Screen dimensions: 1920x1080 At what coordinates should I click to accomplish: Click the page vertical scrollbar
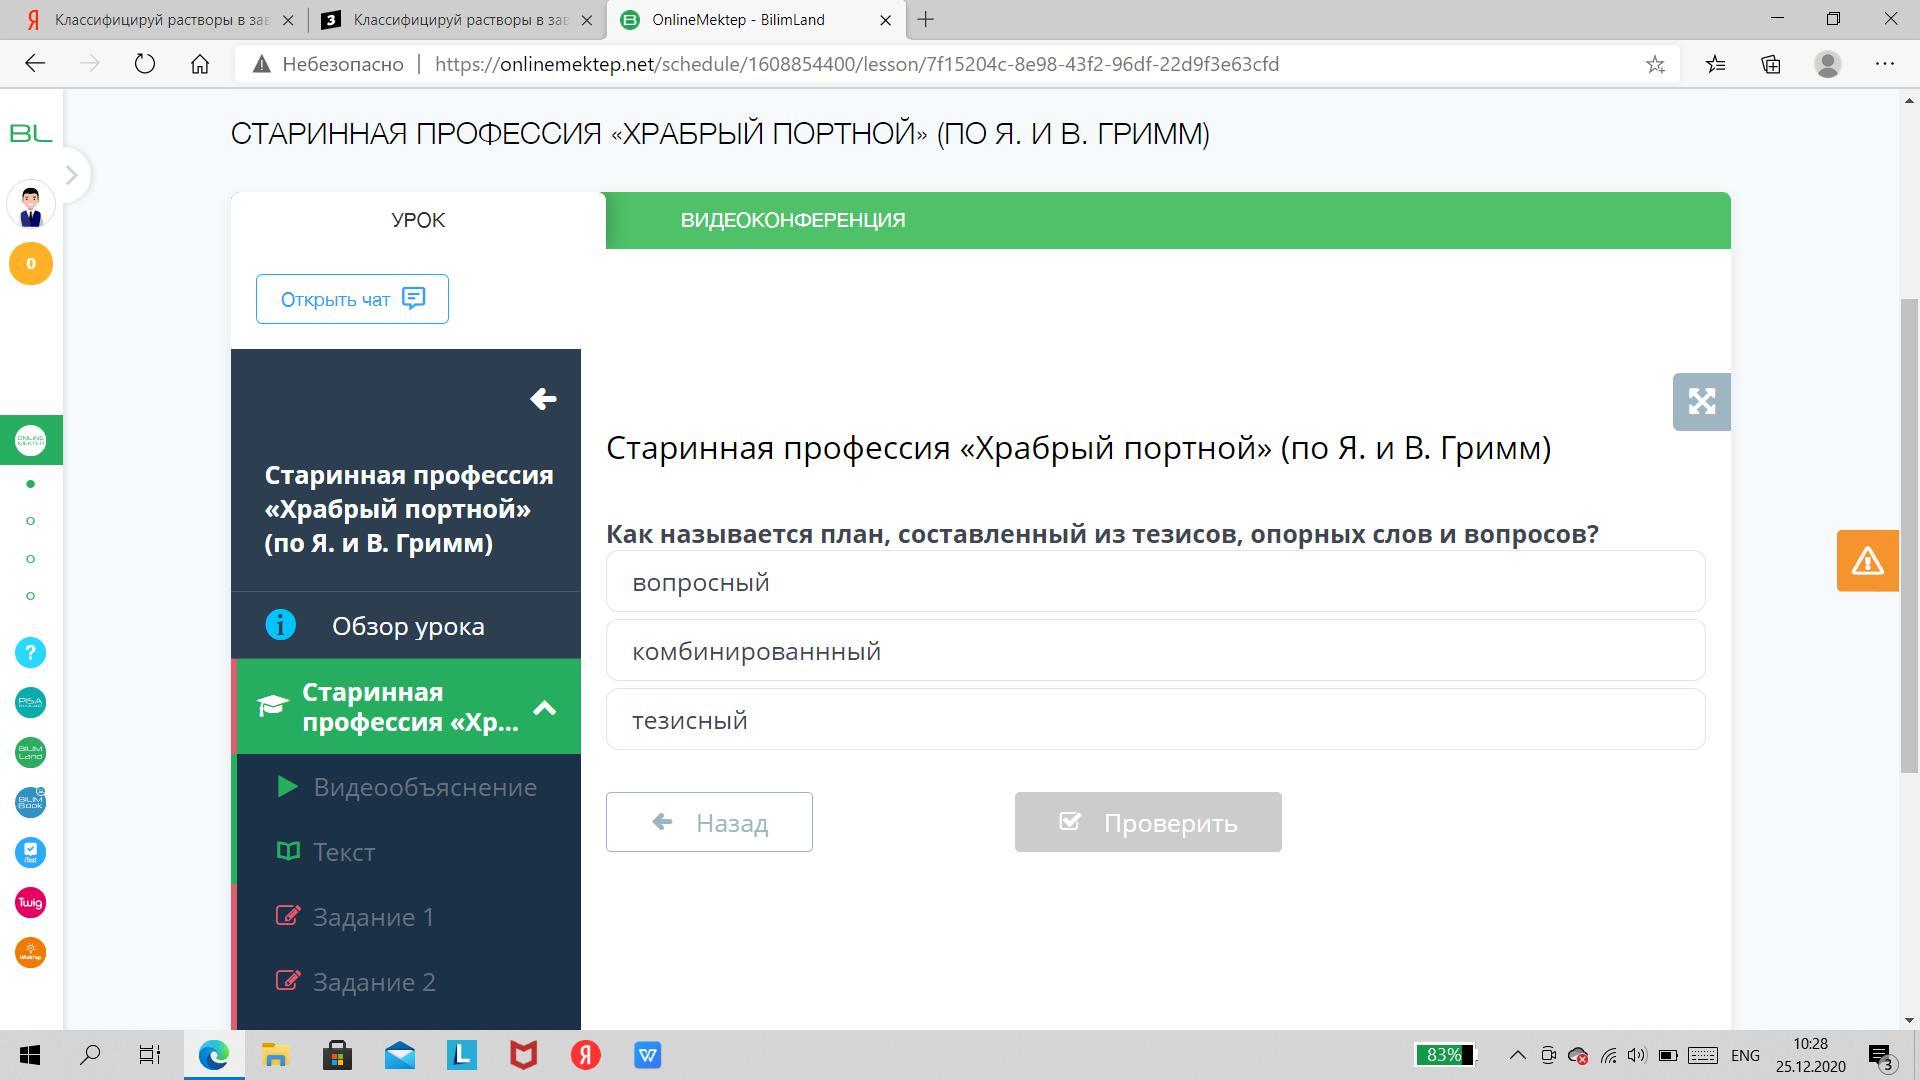1909,535
